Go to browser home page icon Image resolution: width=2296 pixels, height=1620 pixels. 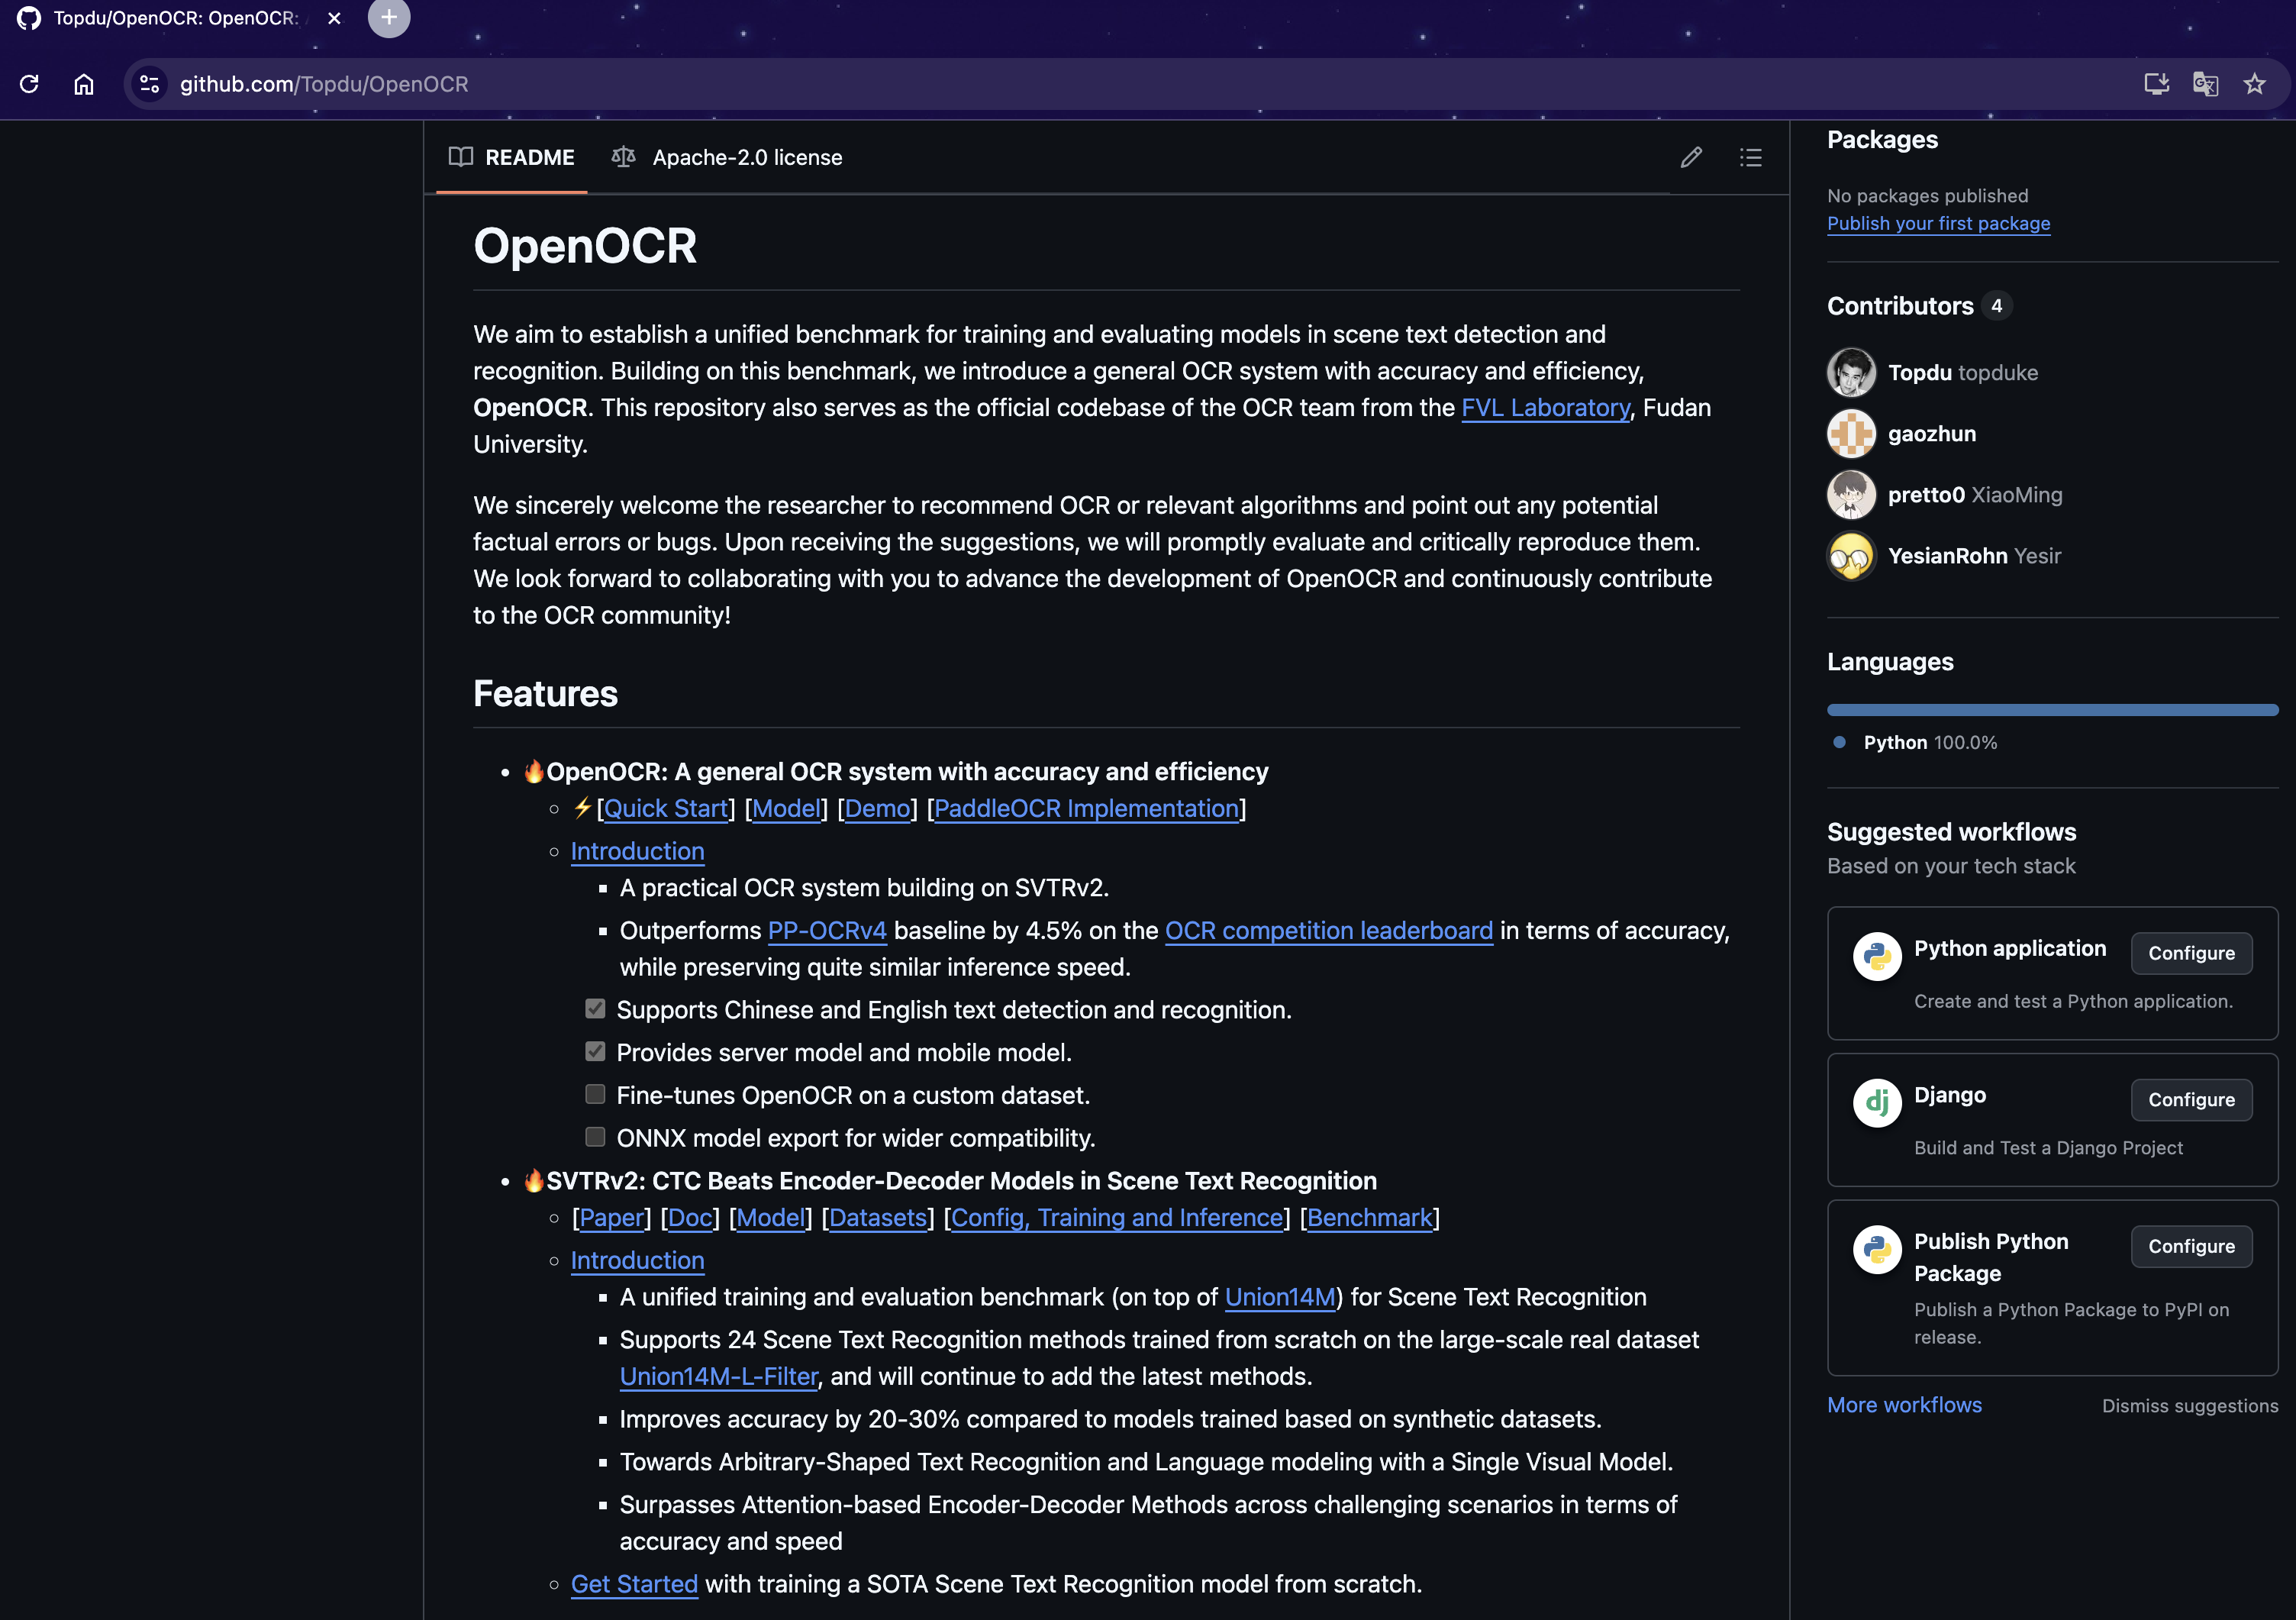coord(84,84)
